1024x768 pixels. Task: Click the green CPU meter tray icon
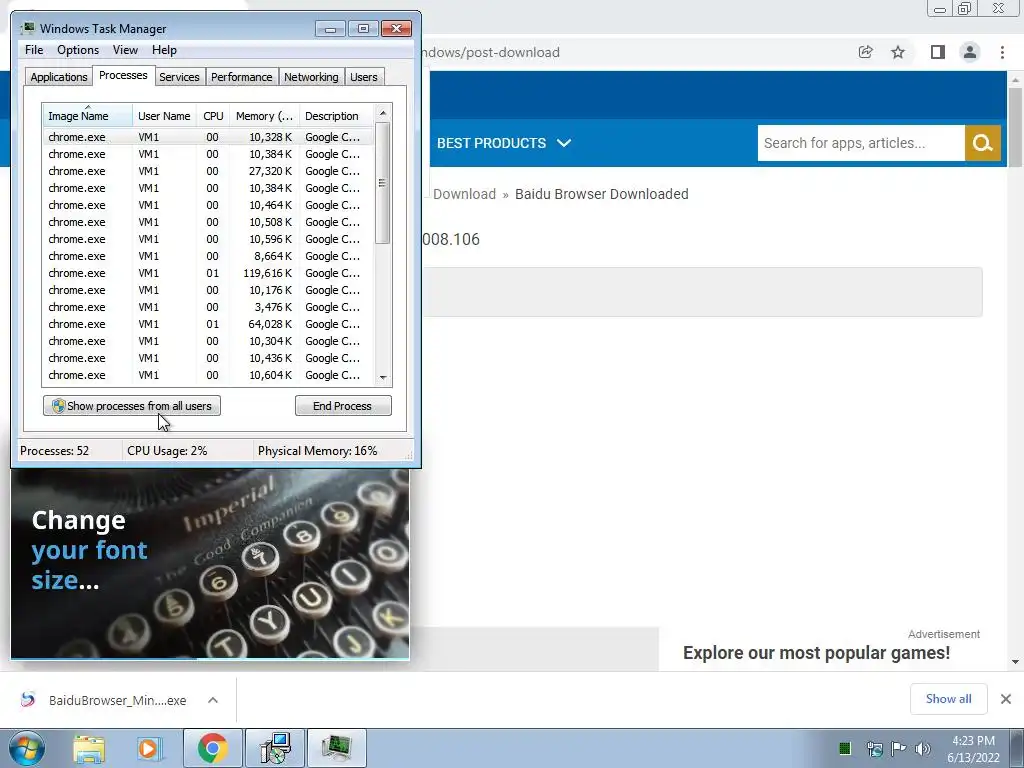(x=844, y=748)
